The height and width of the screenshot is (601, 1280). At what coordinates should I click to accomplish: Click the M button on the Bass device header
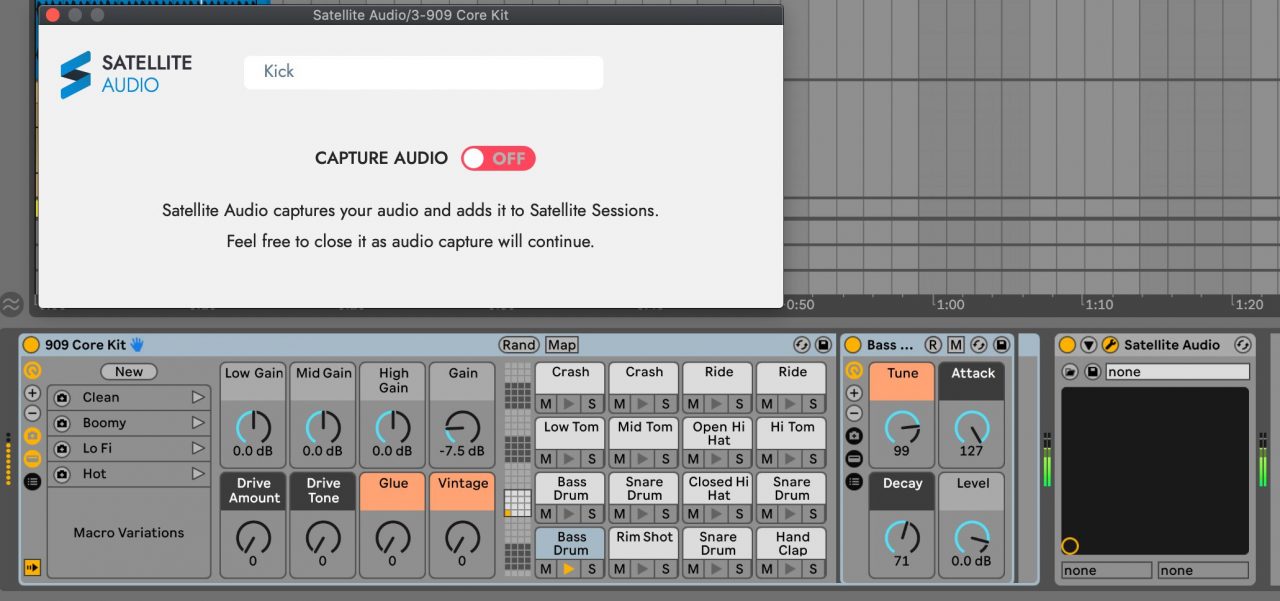coord(956,345)
